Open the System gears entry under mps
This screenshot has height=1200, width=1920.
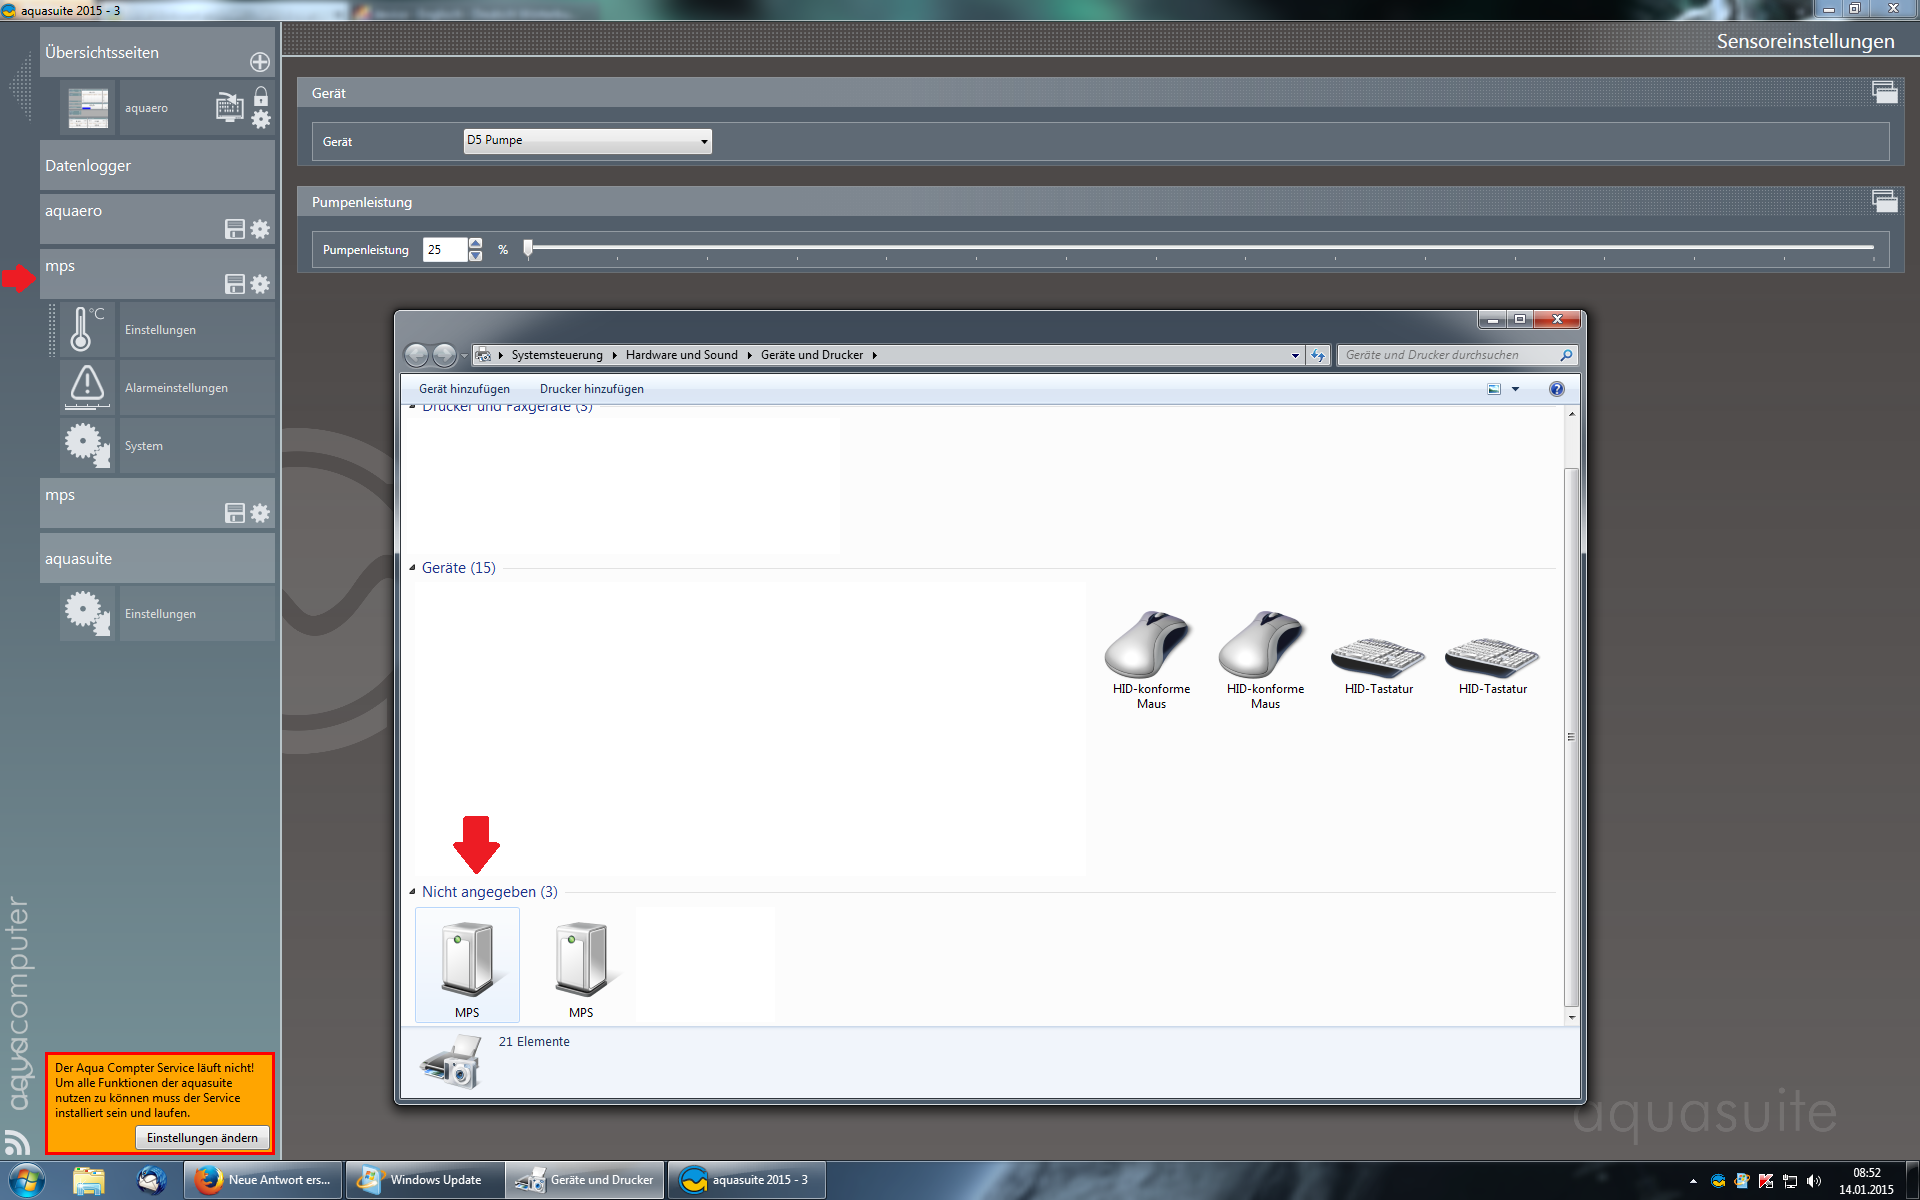tap(88, 445)
